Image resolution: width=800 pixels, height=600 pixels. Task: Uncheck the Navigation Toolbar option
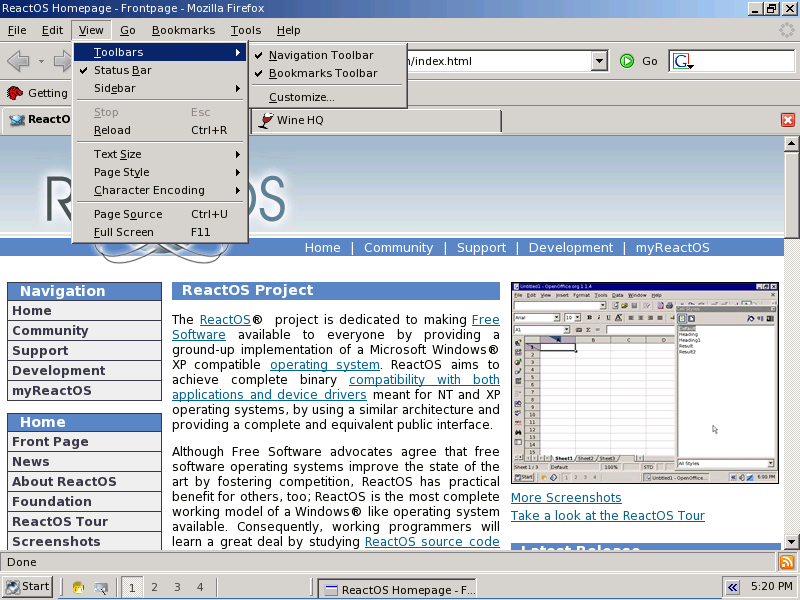(320, 55)
